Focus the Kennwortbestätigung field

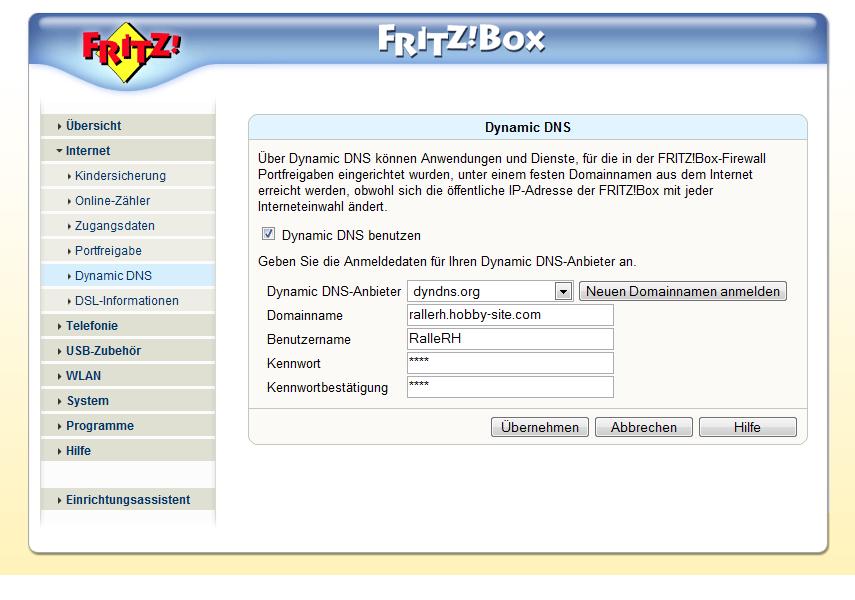tap(510, 387)
